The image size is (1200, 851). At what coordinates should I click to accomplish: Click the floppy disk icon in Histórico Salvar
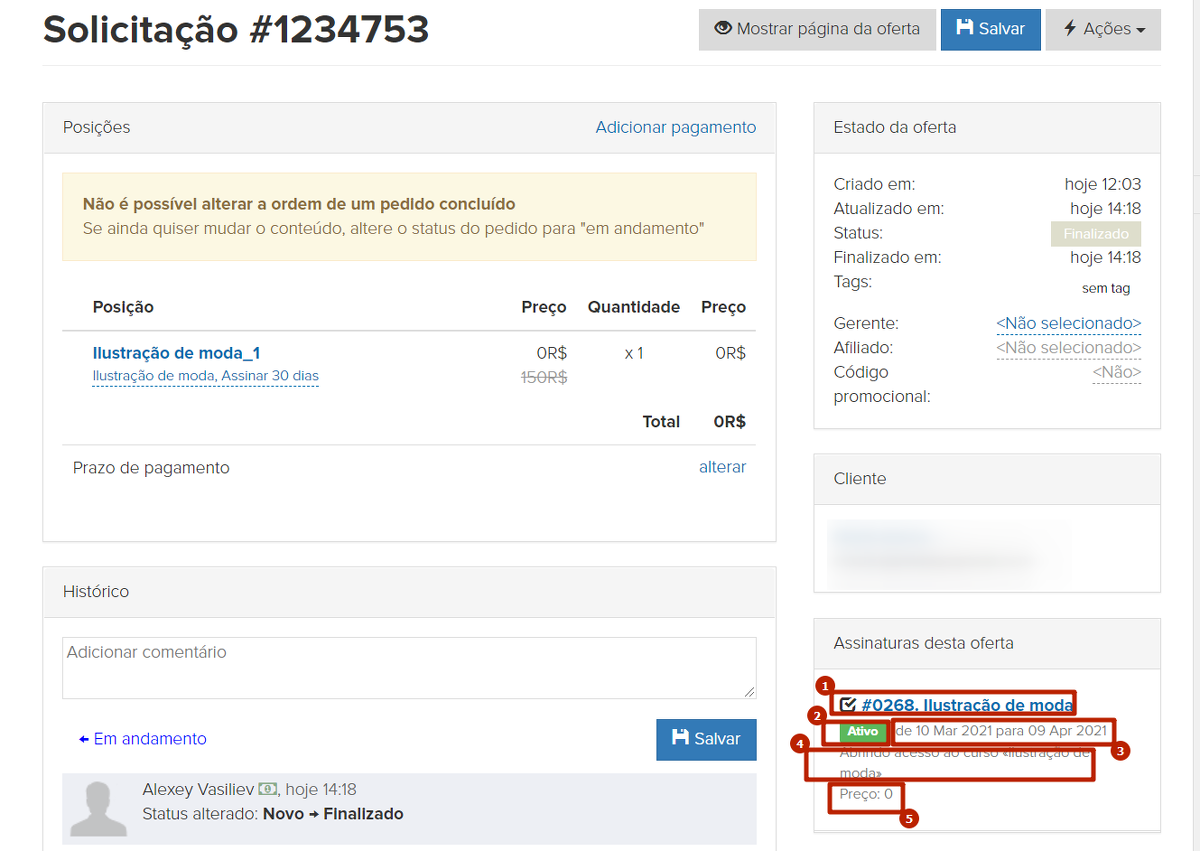click(681, 738)
